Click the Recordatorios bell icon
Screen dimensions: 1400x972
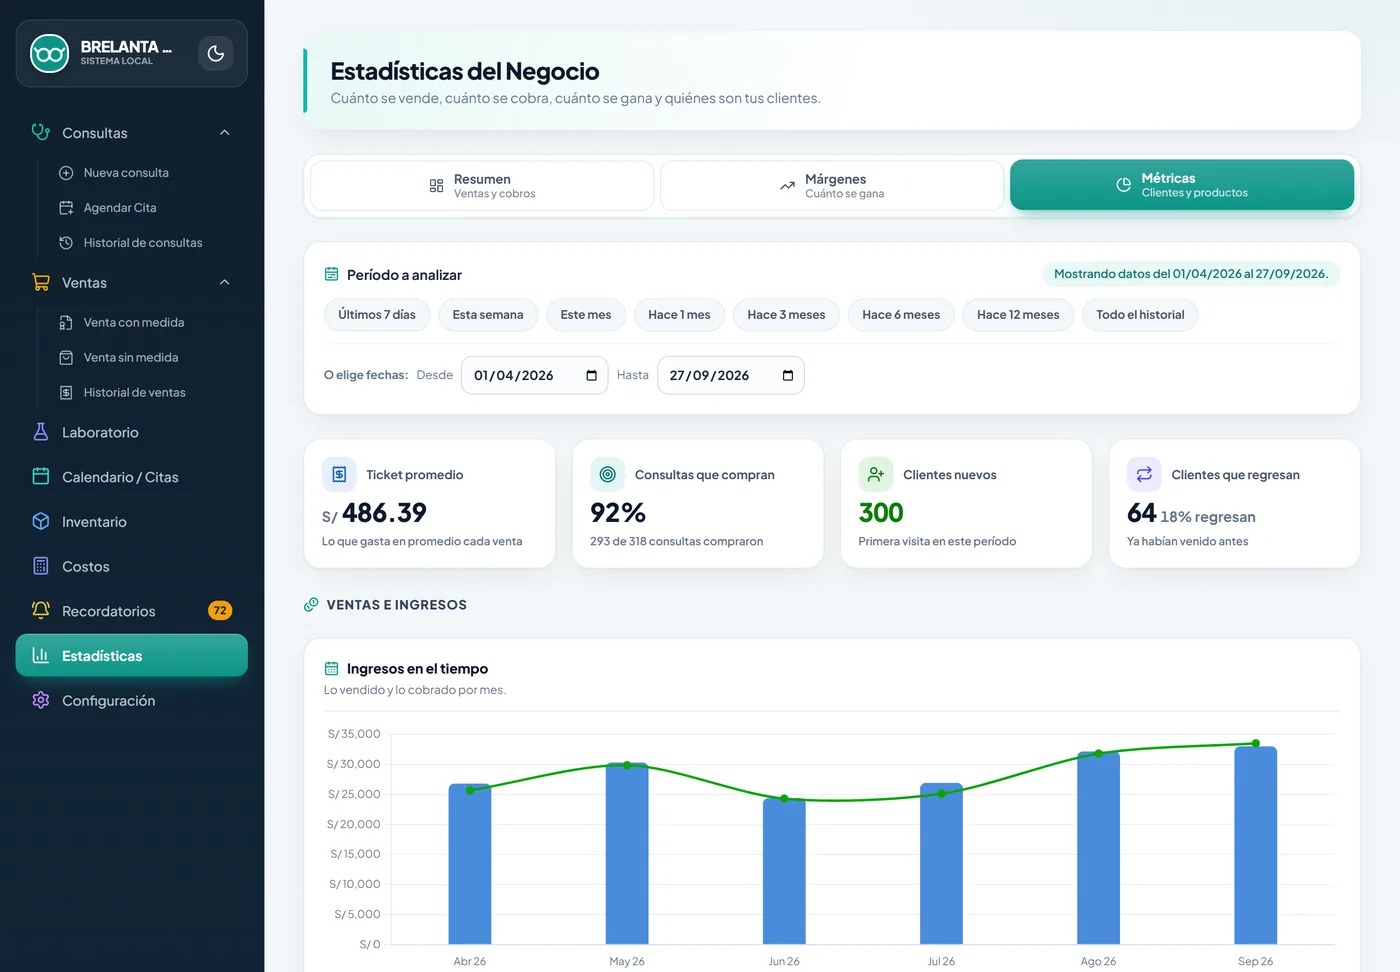pos(41,611)
